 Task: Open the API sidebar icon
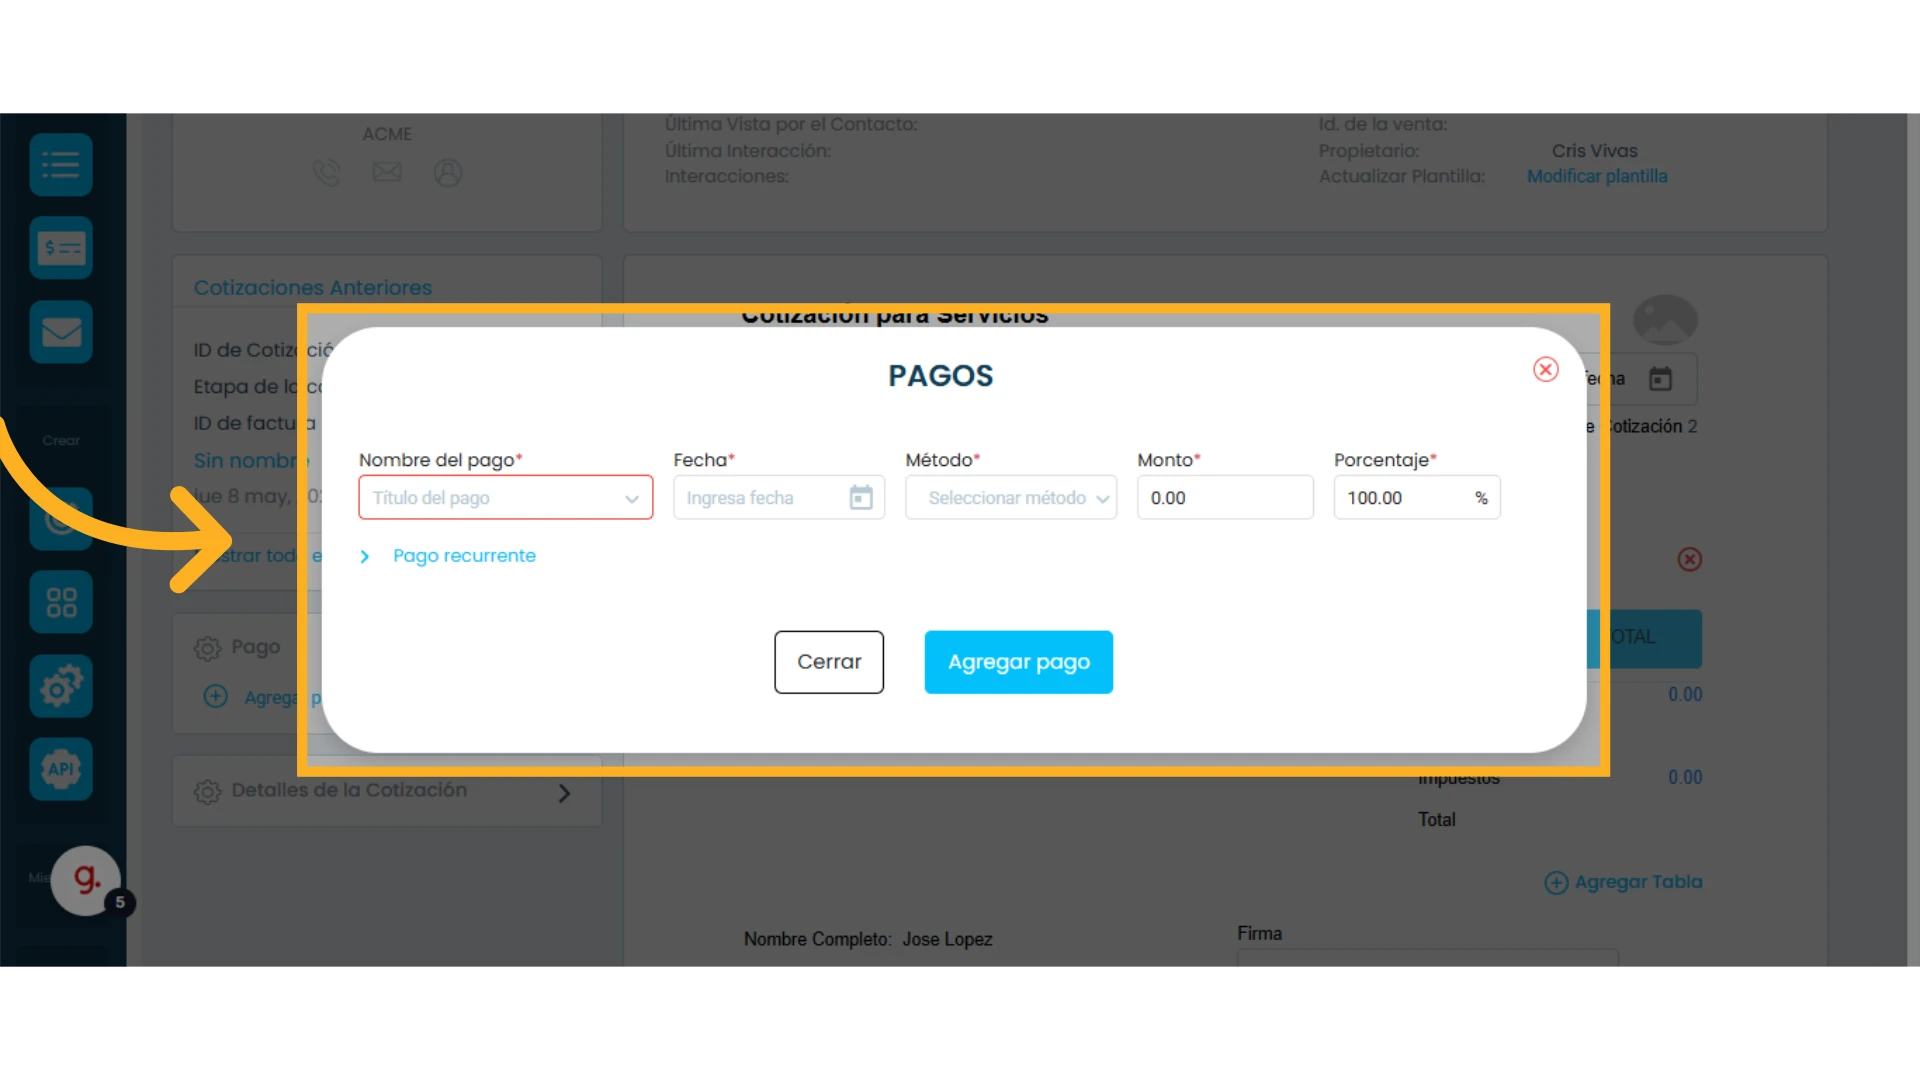[61, 769]
